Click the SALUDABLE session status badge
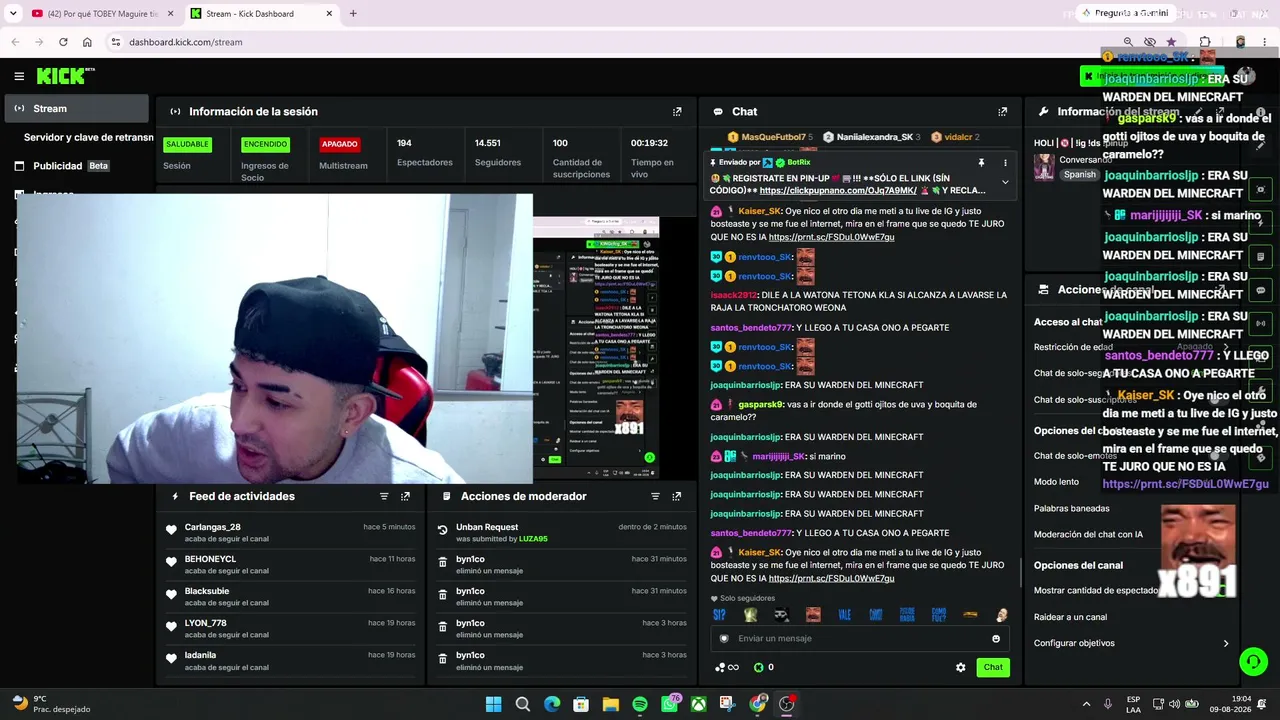 coord(187,144)
